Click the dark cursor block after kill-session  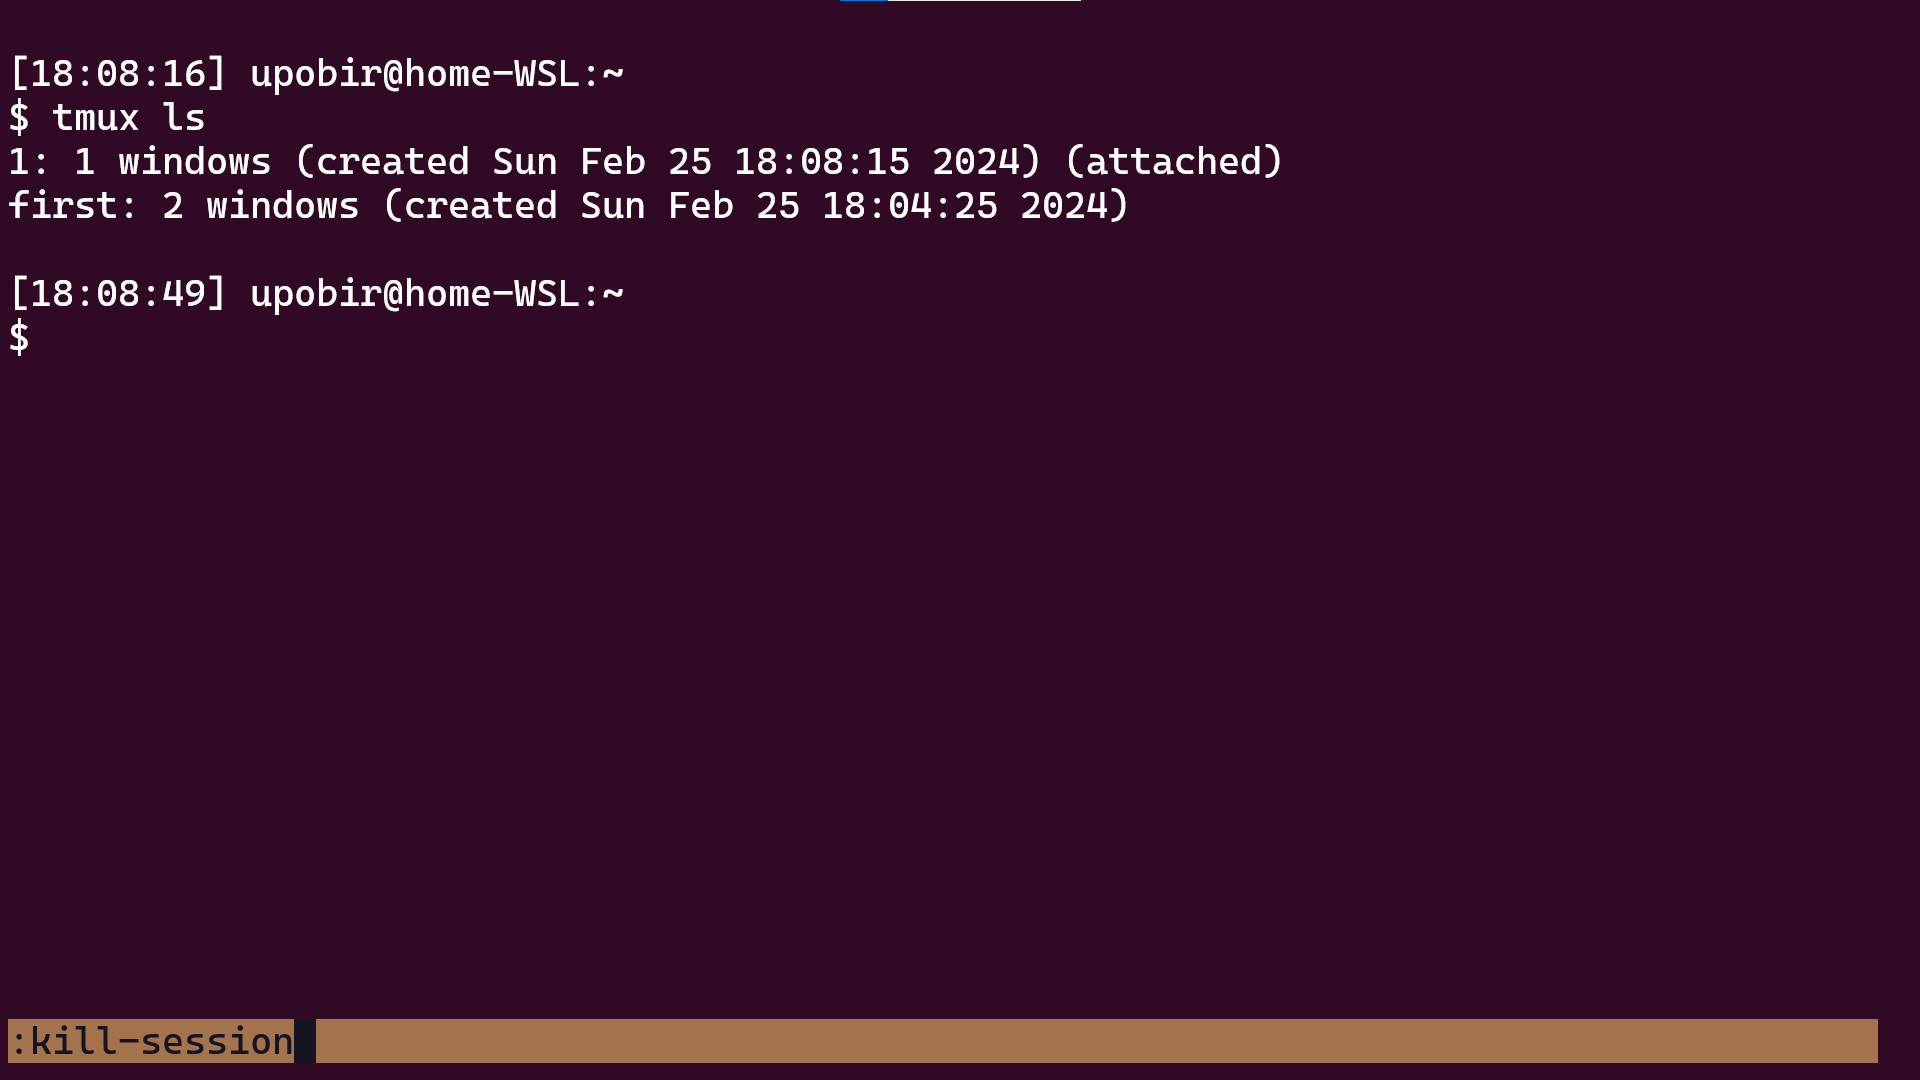[x=305, y=1041]
